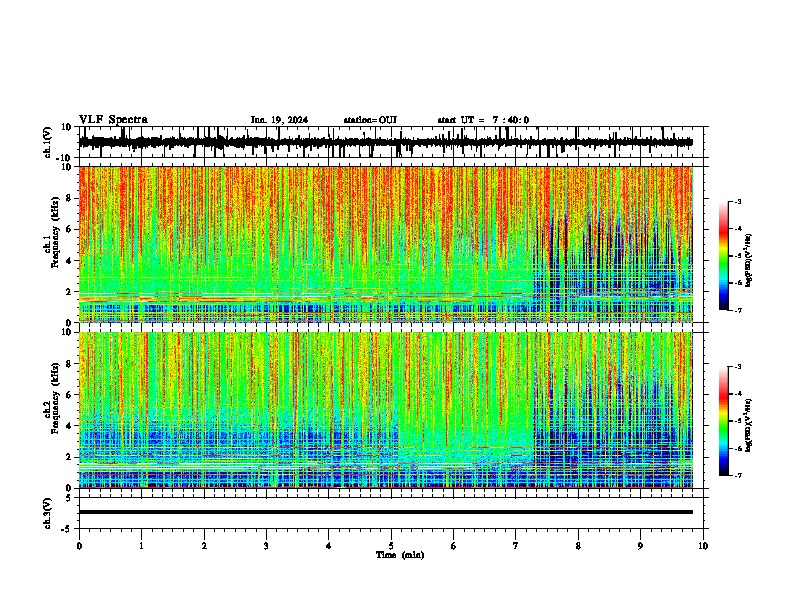
Task: Click the start UT = 7:40:0 label
Action: [x=483, y=120]
